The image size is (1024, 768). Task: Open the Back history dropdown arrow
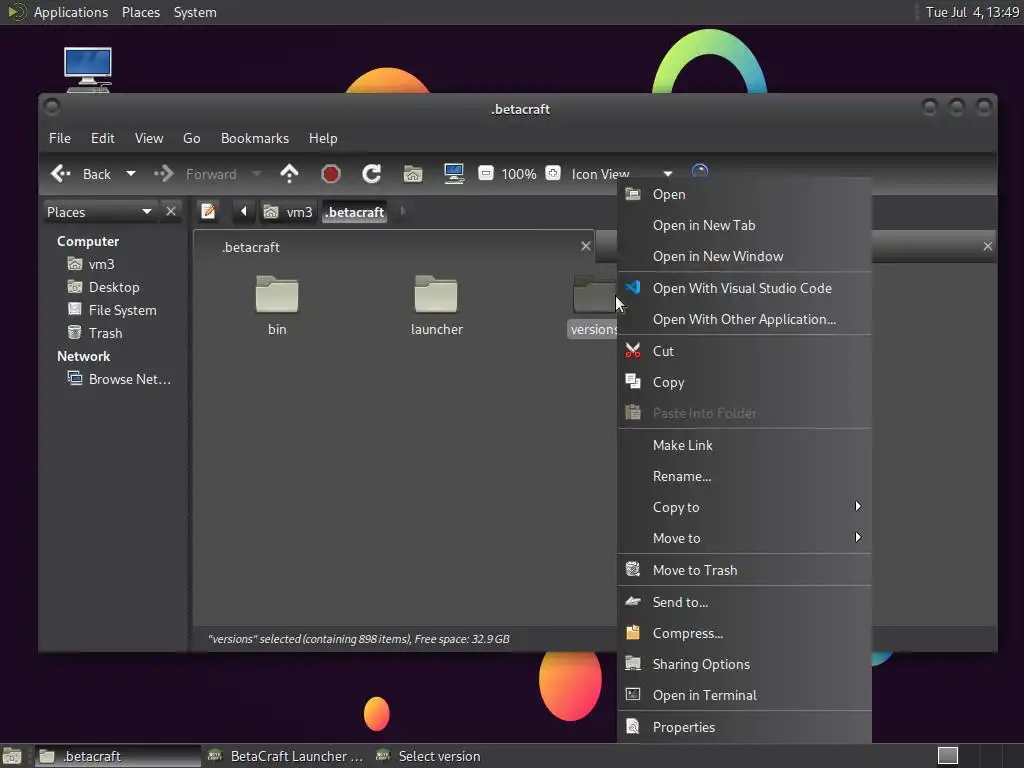(x=131, y=174)
